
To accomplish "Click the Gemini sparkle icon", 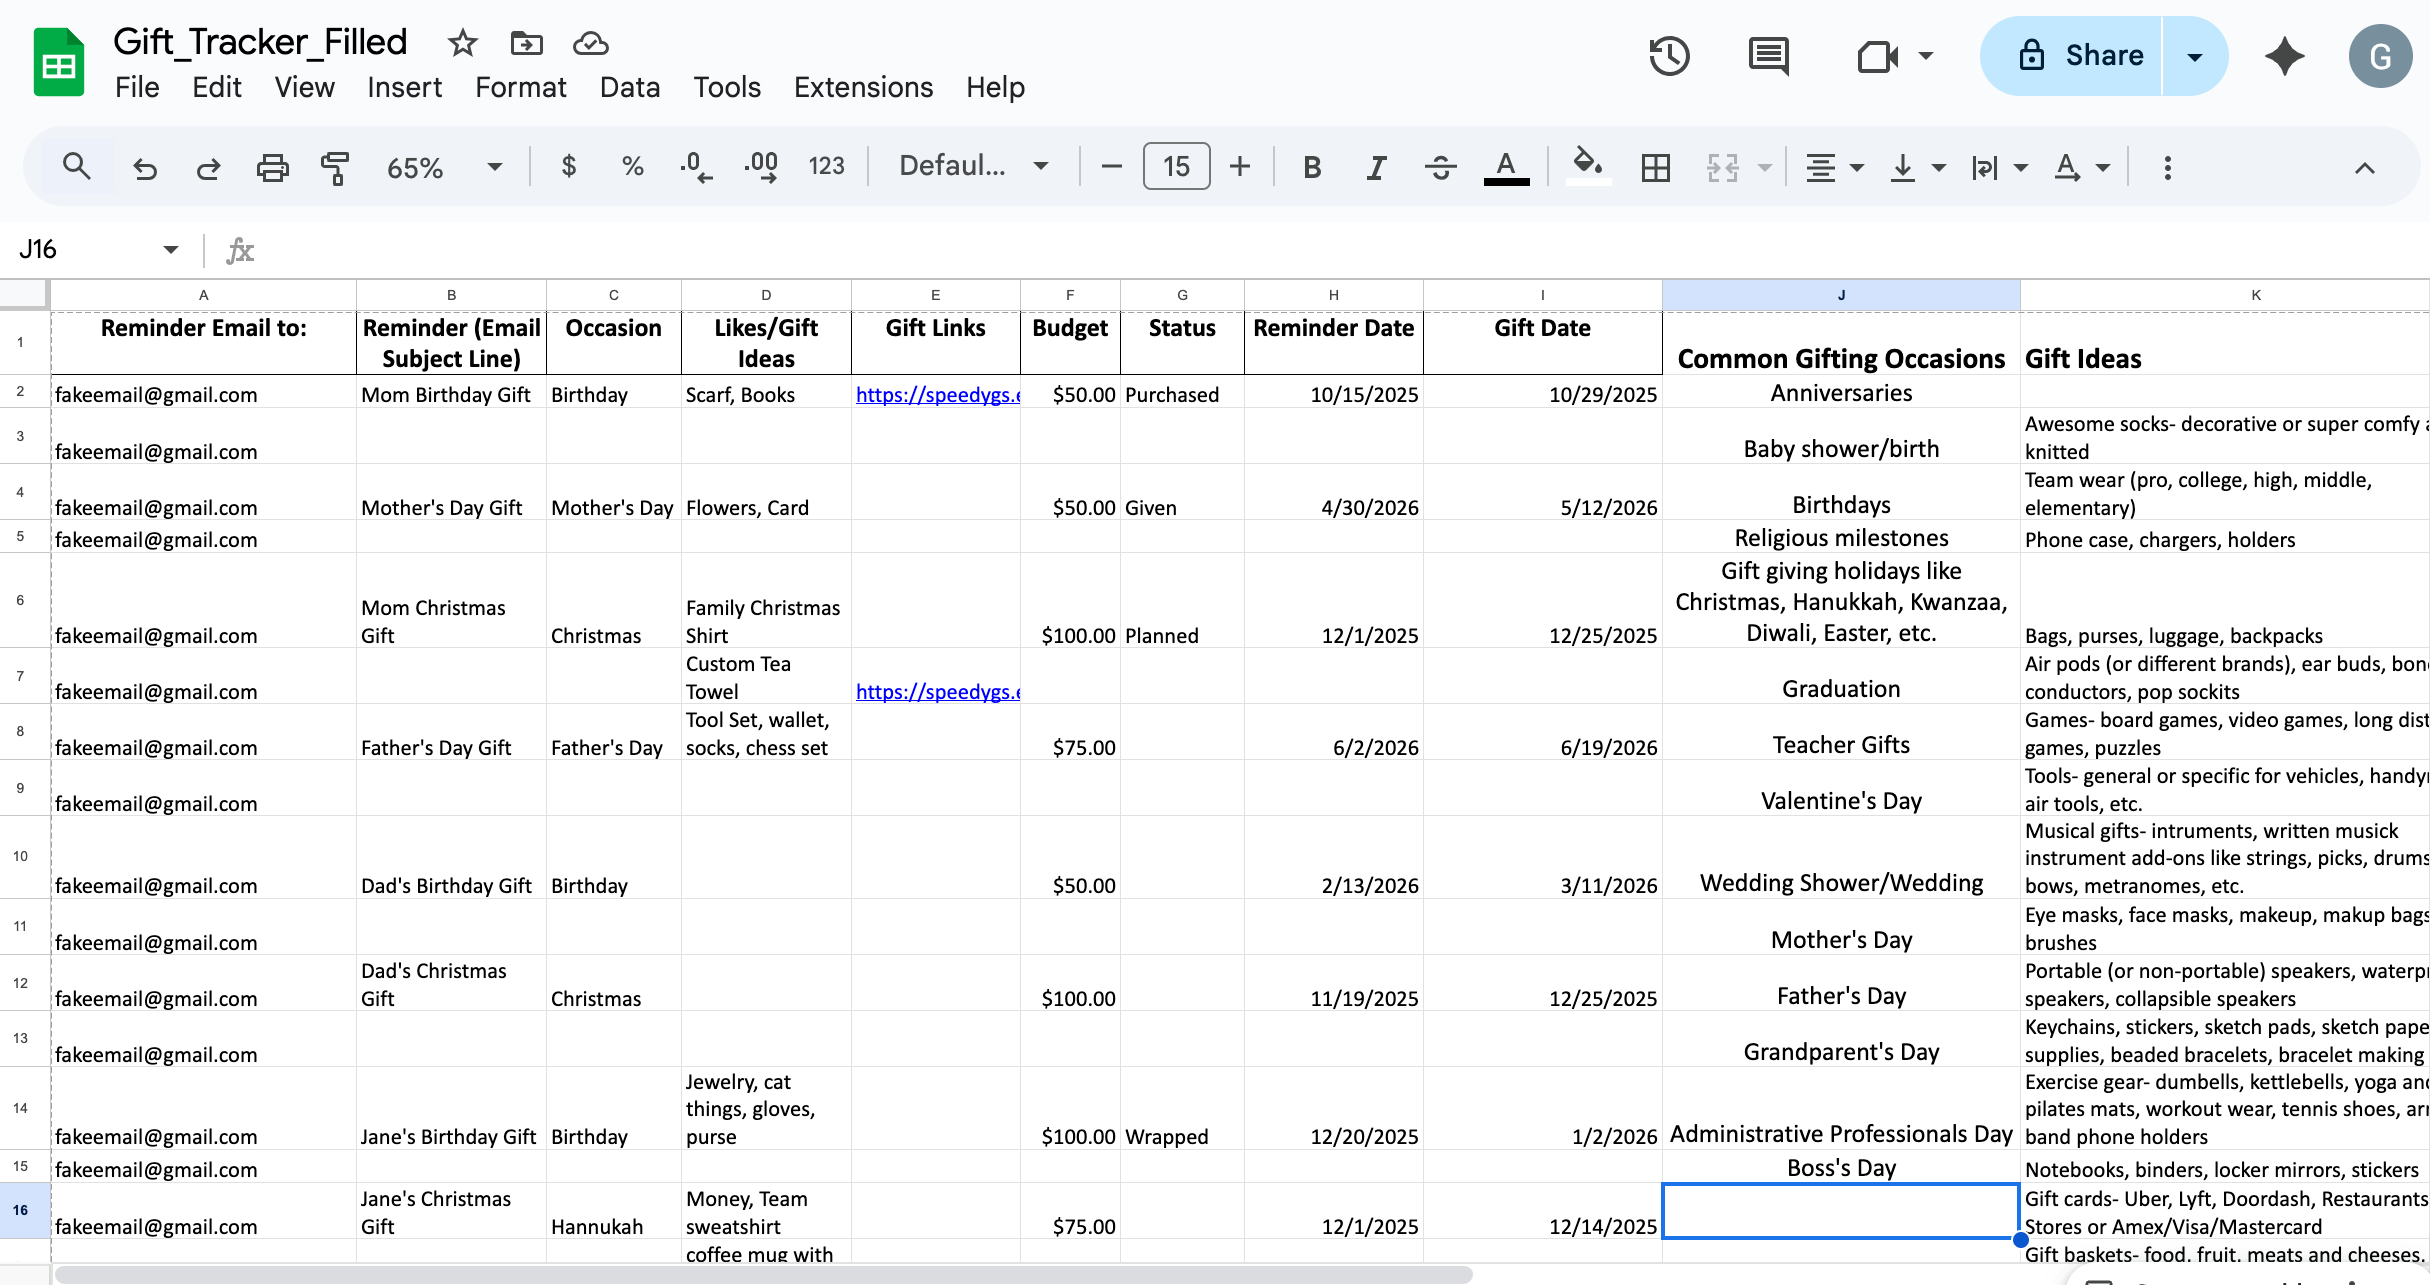I will point(2284,56).
